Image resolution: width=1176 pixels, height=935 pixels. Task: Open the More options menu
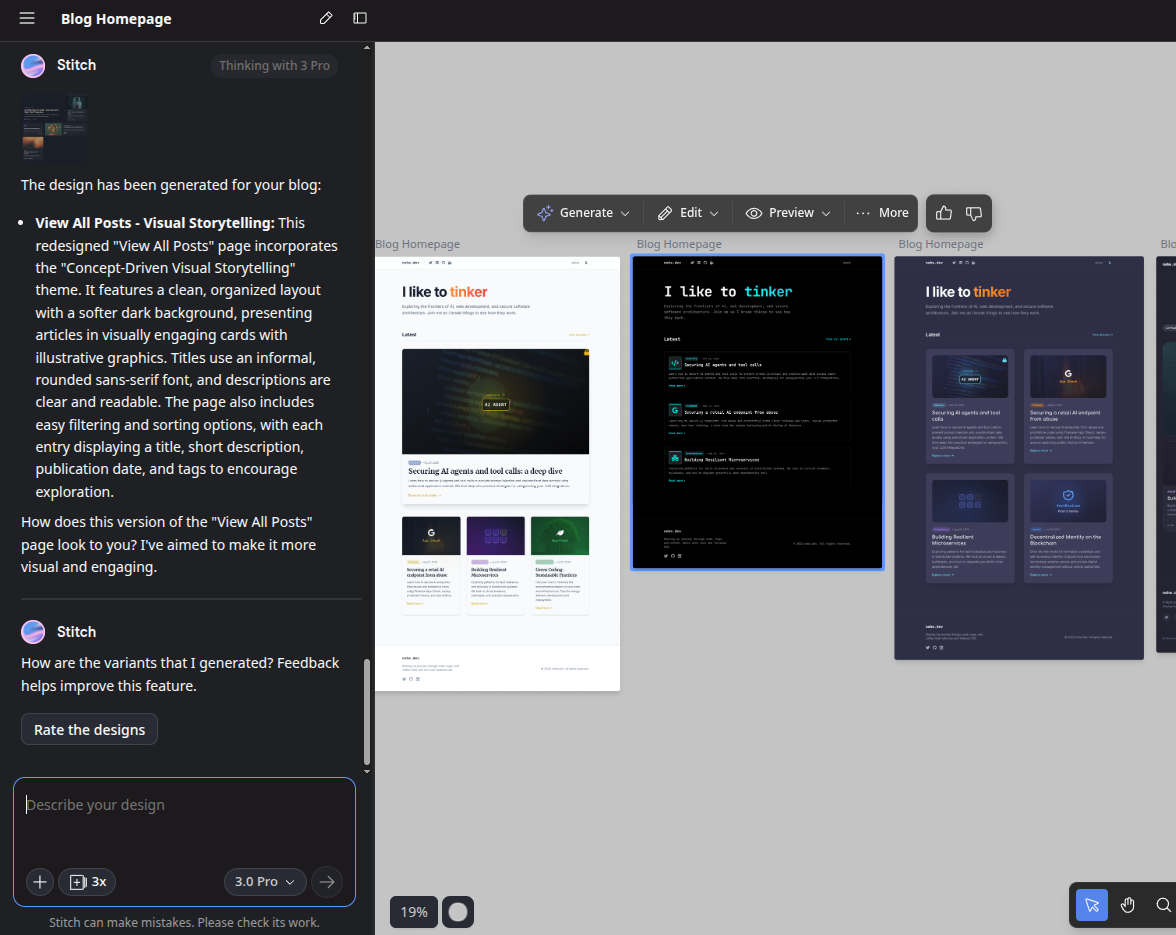882,213
